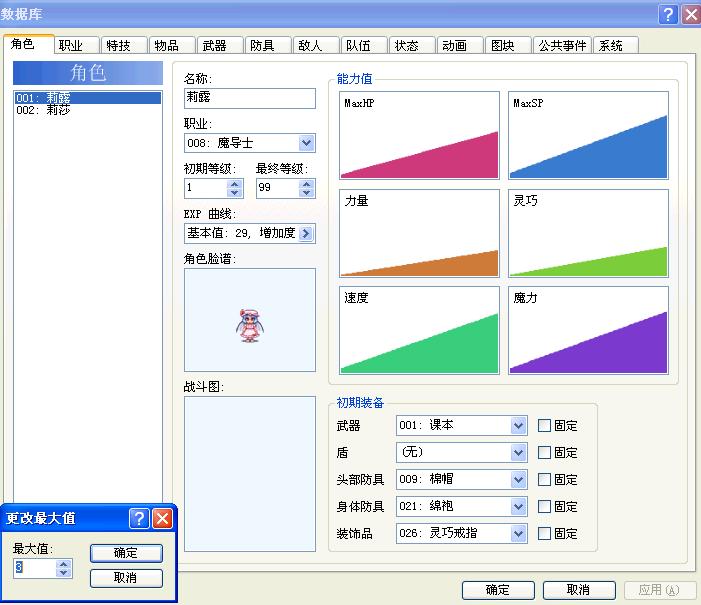The height and width of the screenshot is (605, 701).
Task: Check 固定 for the 装饰品 slot
Action: click(x=544, y=533)
